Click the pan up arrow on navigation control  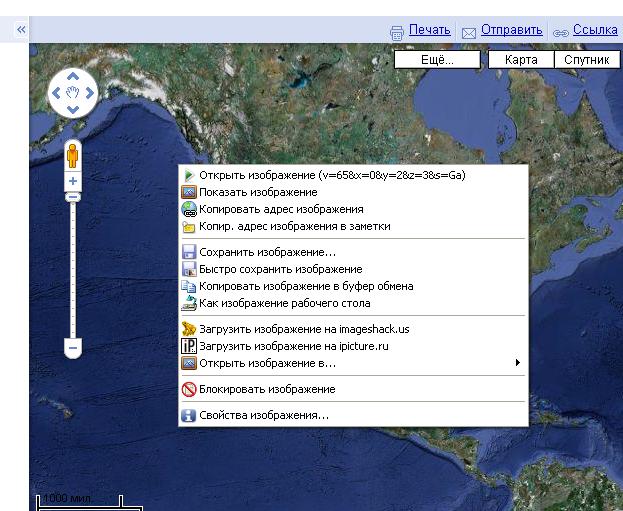[73, 76]
